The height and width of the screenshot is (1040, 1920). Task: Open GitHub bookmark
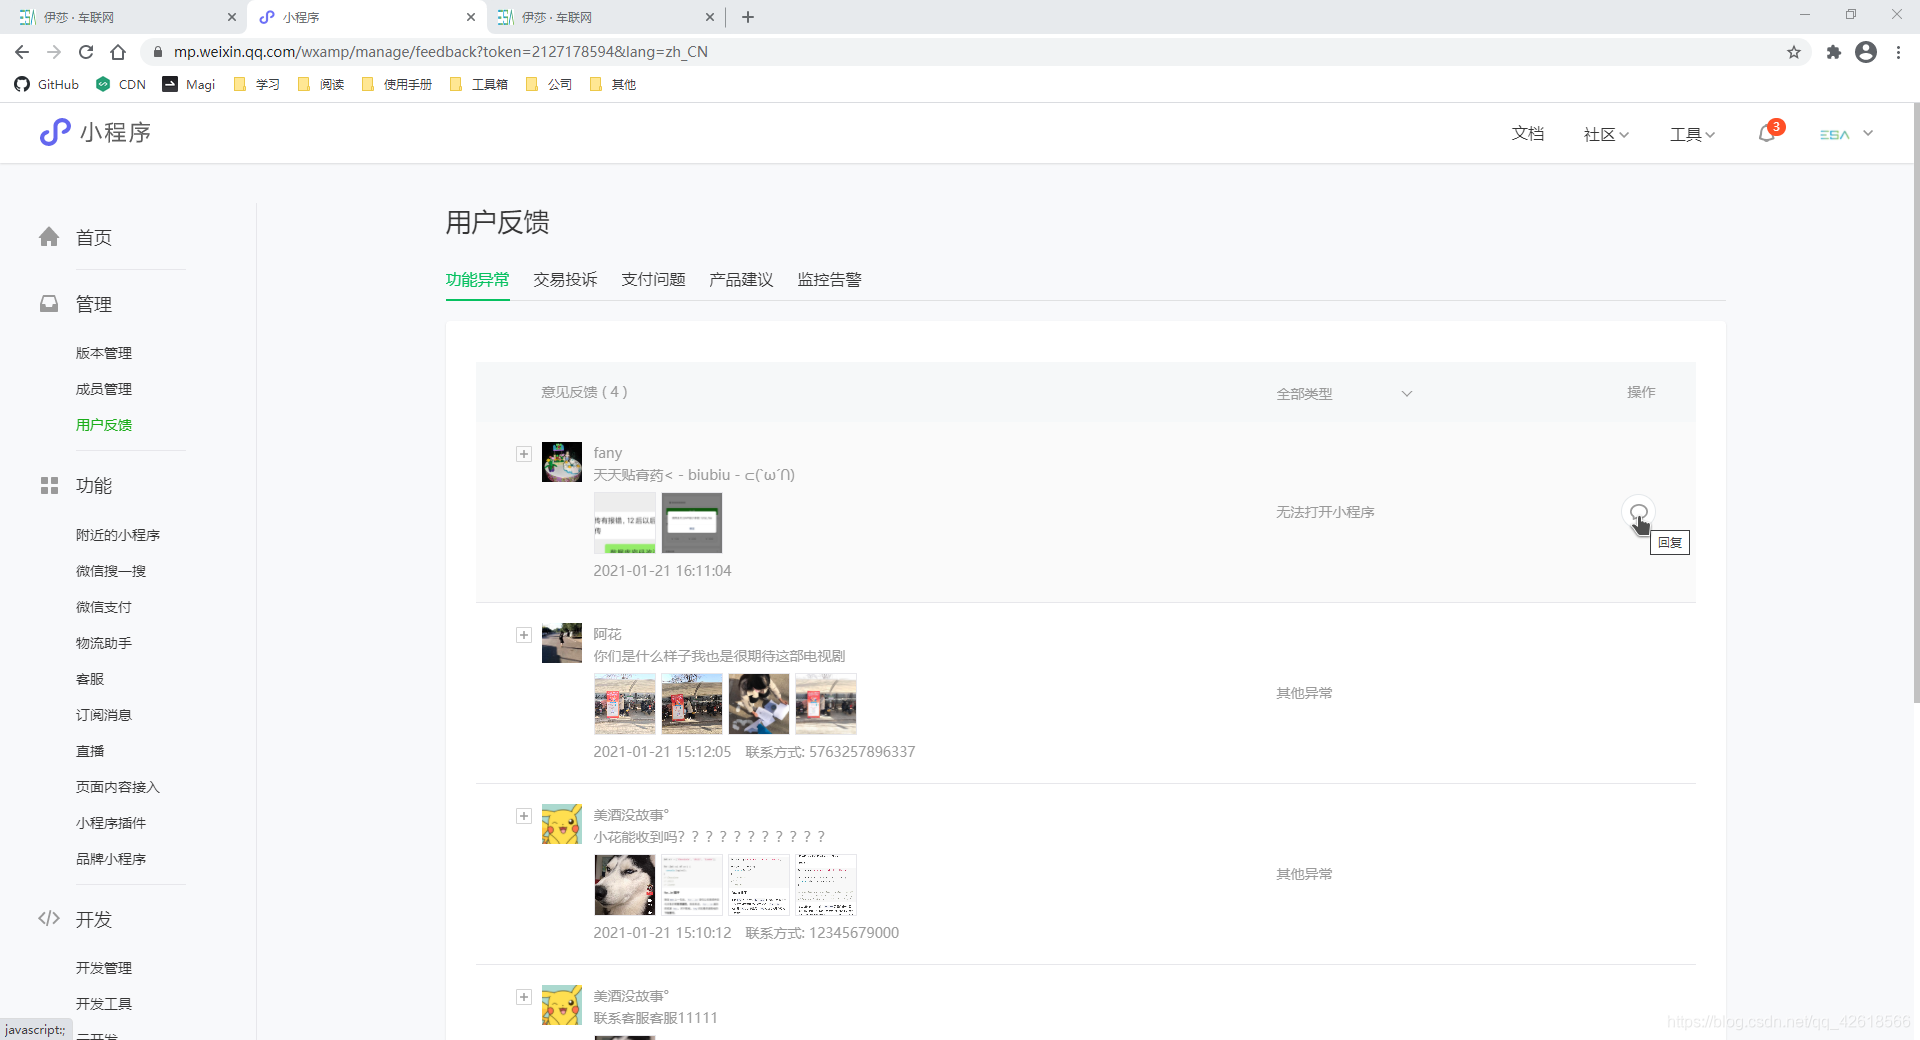47,84
